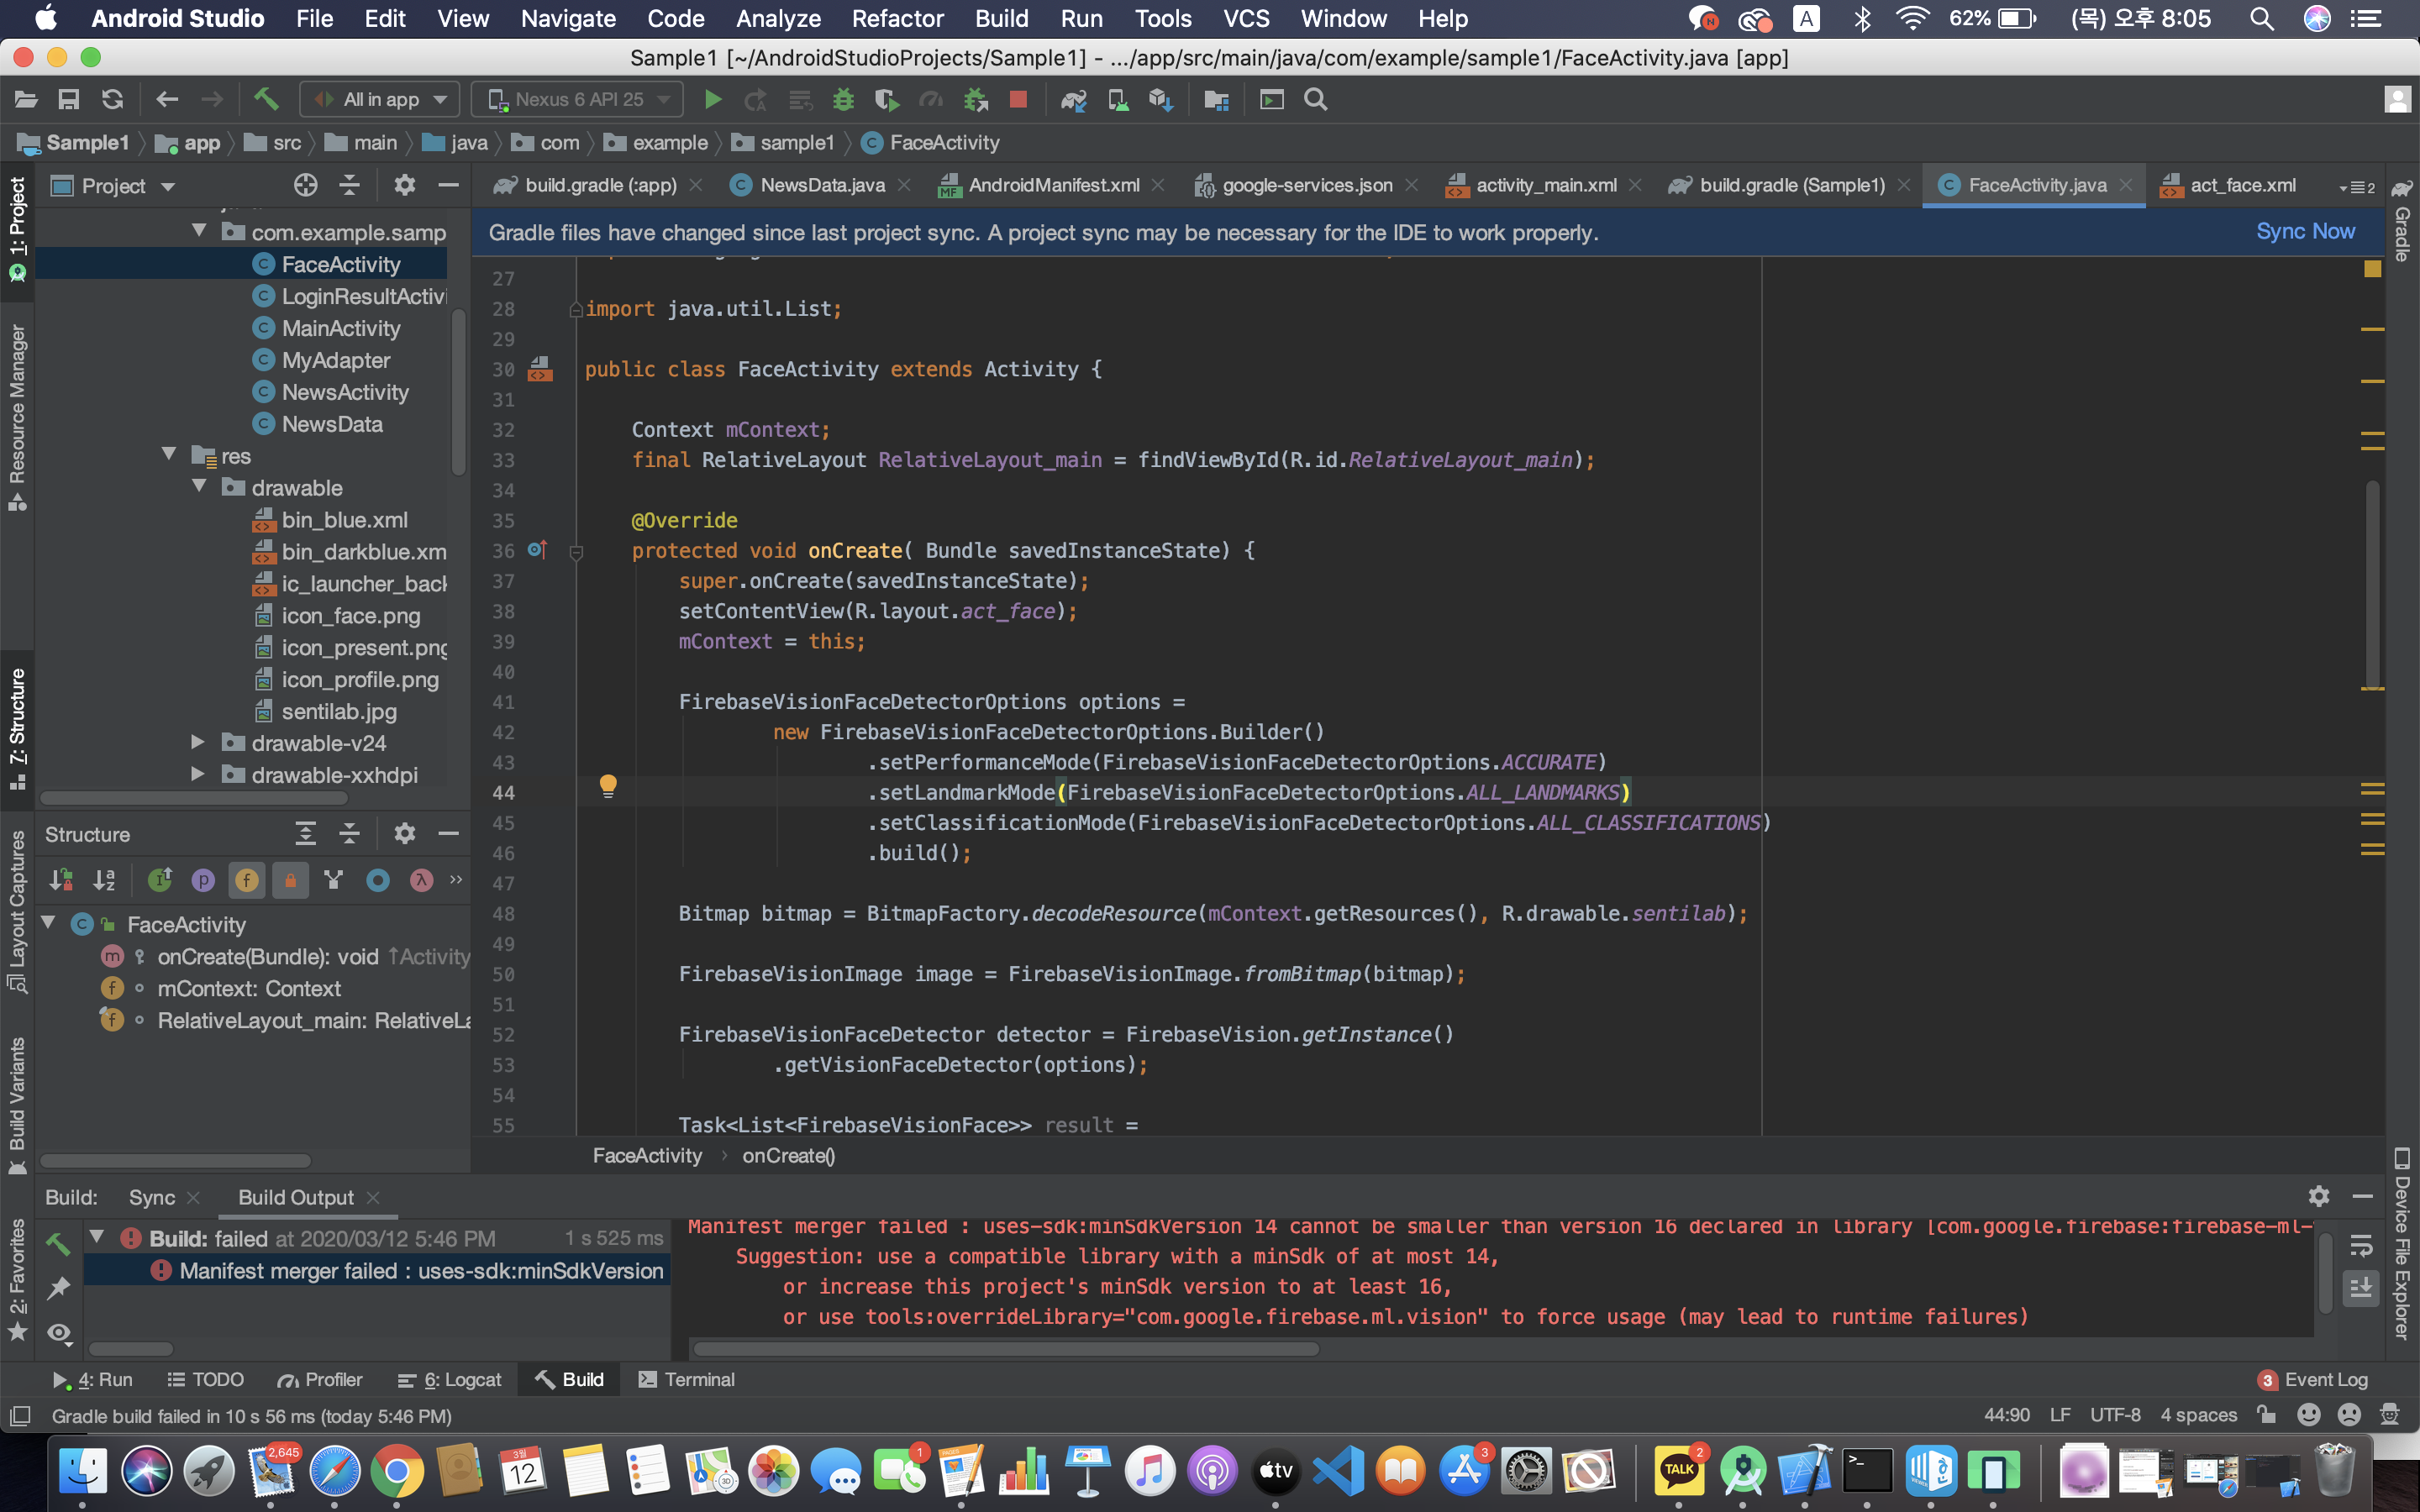Toggle Show Fields filter in Structure
The height and width of the screenshot is (1512, 2420).
(x=246, y=880)
